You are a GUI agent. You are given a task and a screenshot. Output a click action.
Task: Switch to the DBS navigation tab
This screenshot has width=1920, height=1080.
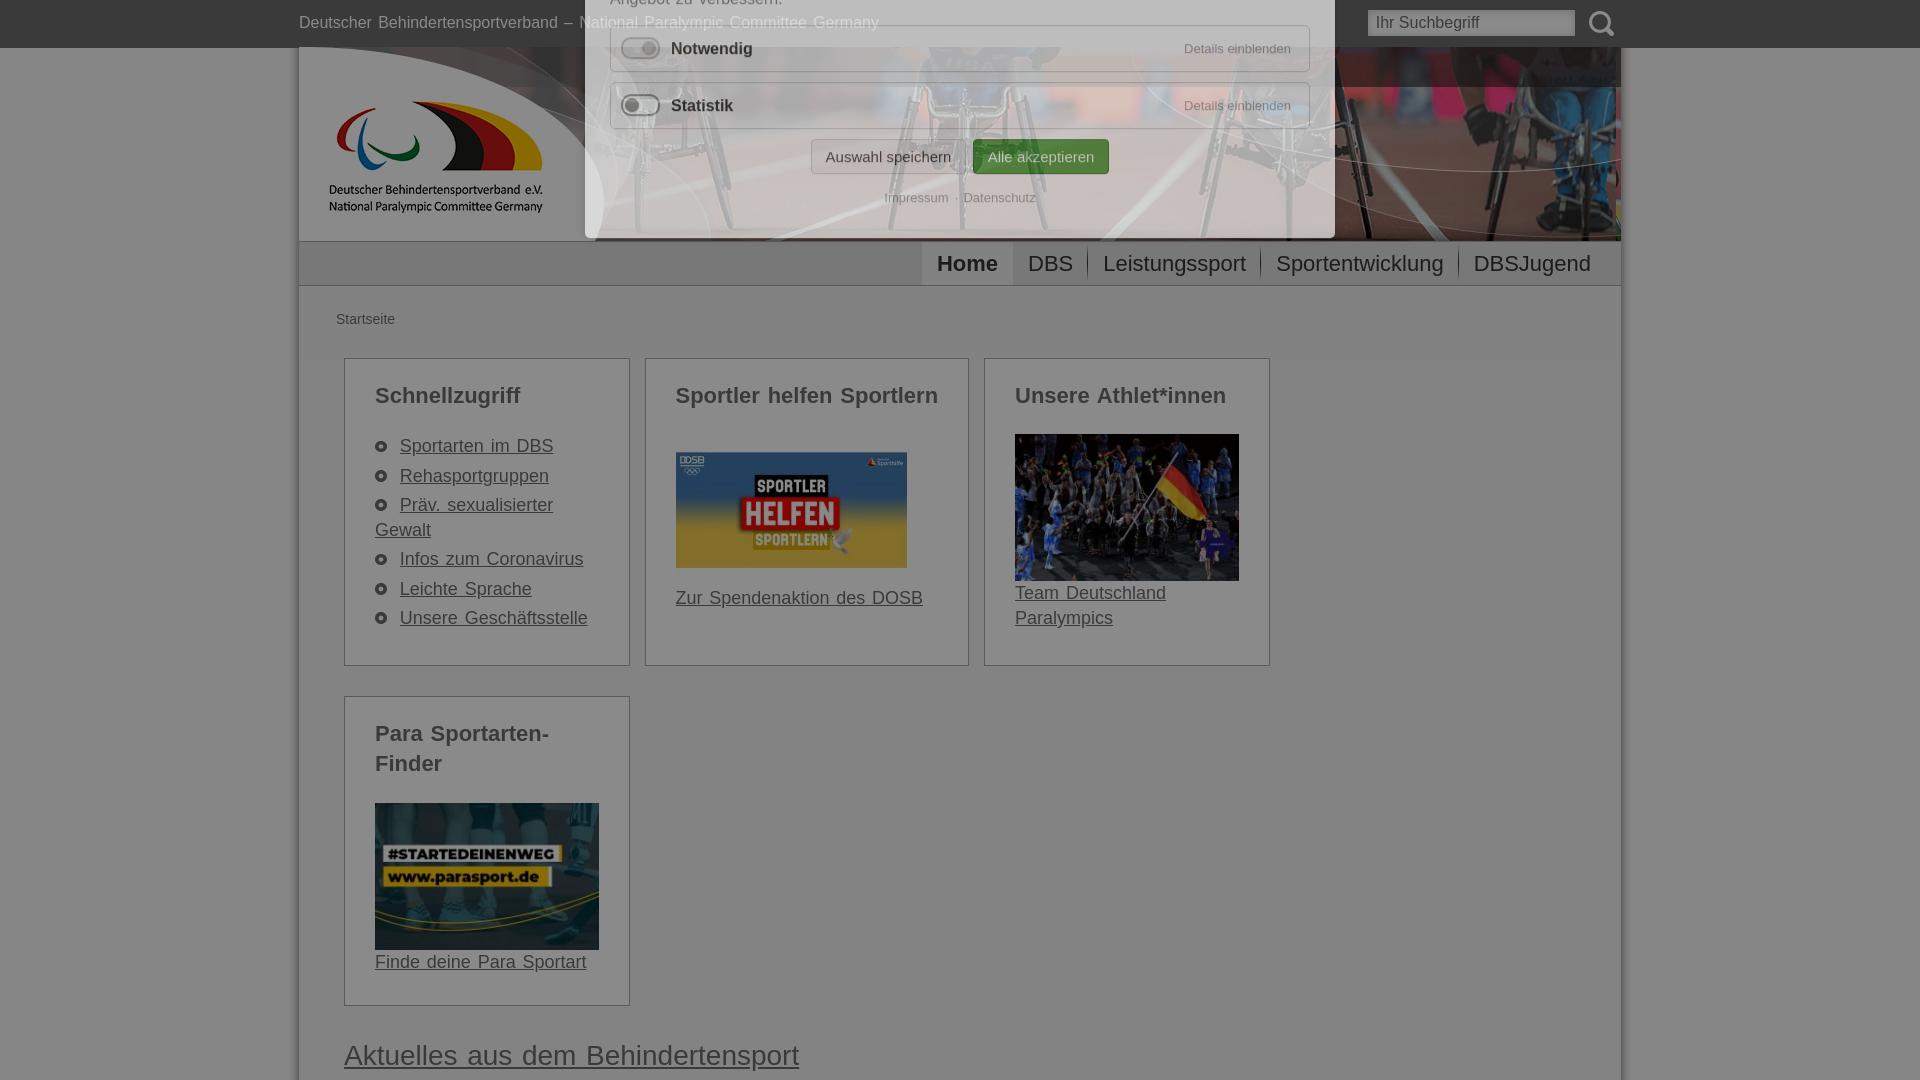(x=1049, y=263)
